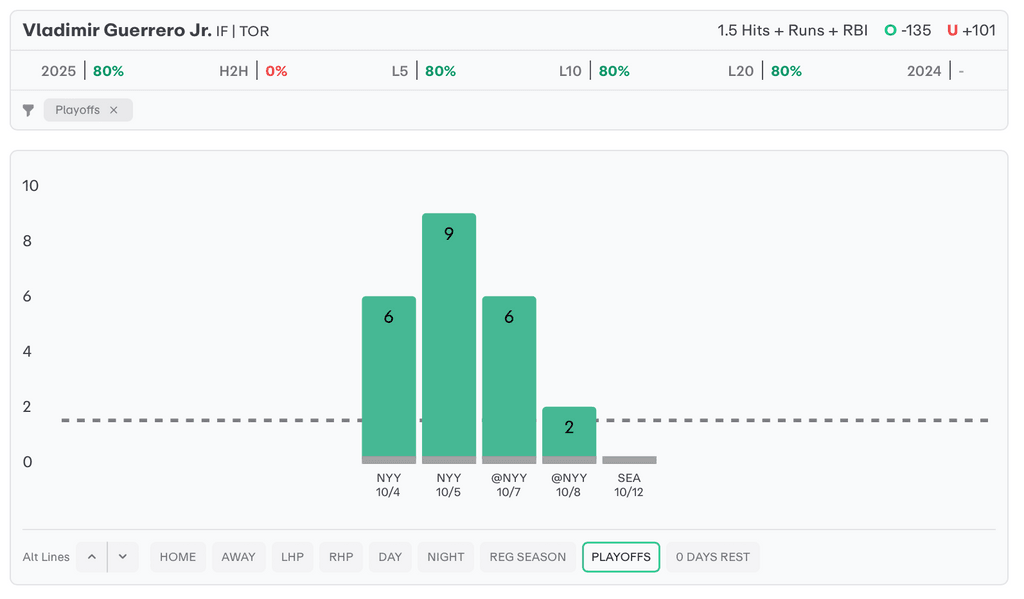Enable the RHP pitcher filter

(341, 557)
